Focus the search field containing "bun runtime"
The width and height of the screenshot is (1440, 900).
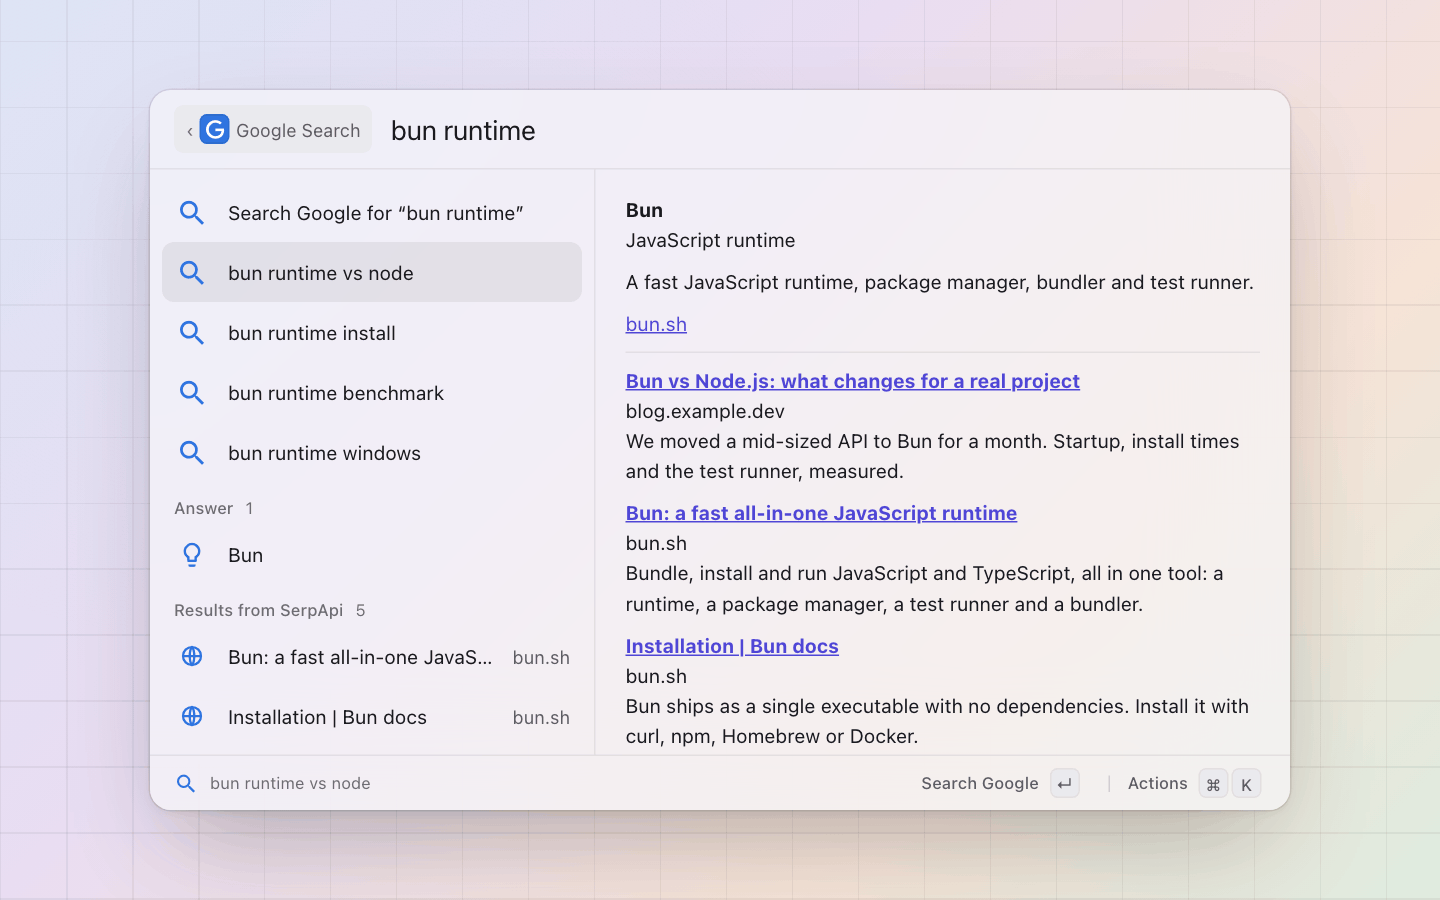pos(830,130)
